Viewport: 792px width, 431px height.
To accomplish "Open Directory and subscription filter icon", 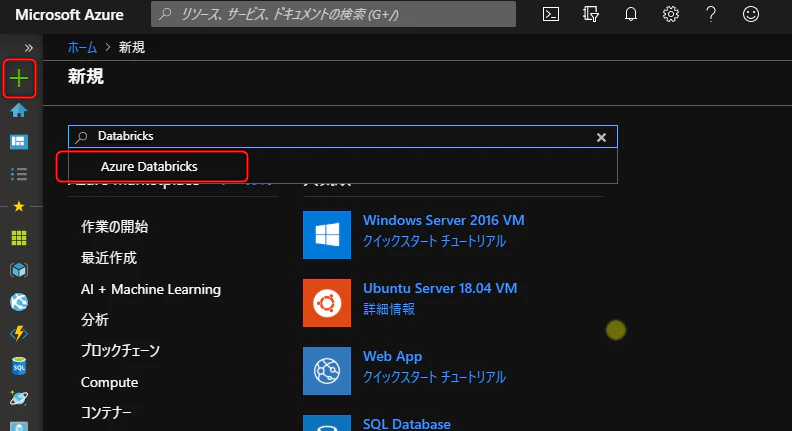I will [x=591, y=14].
